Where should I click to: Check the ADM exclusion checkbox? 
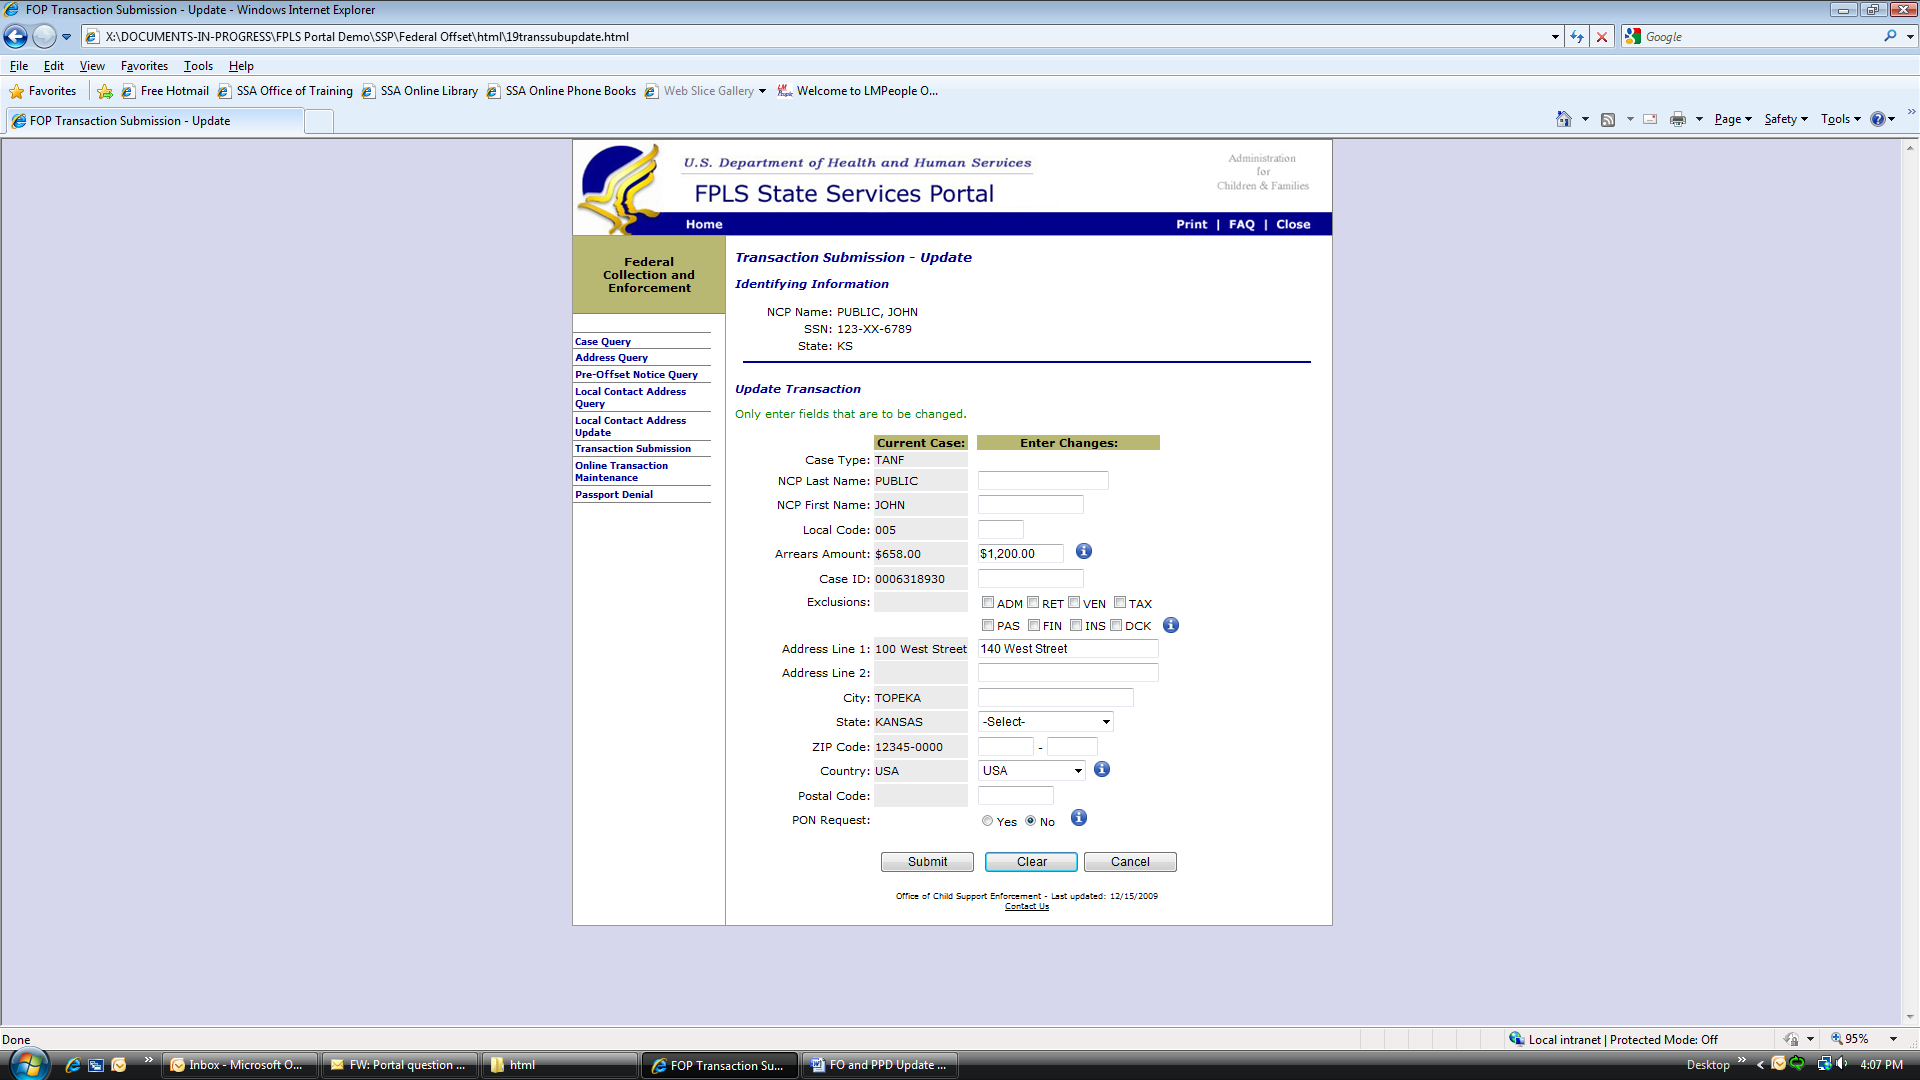988,602
